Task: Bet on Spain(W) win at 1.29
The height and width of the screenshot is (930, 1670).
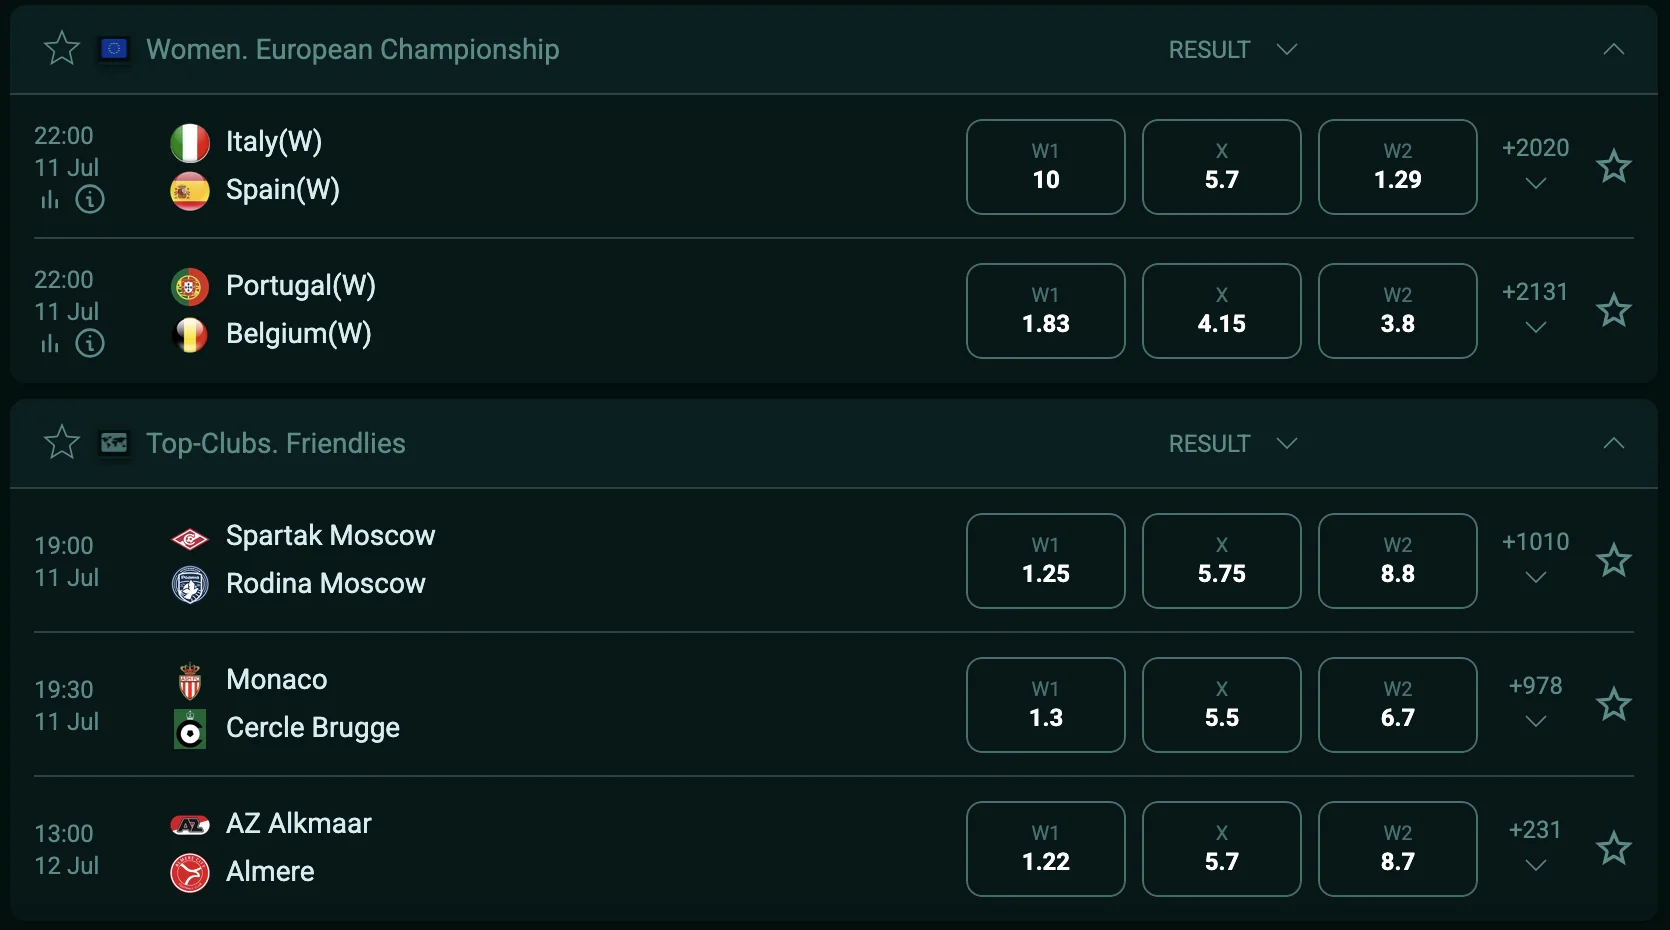Action: coord(1397,167)
